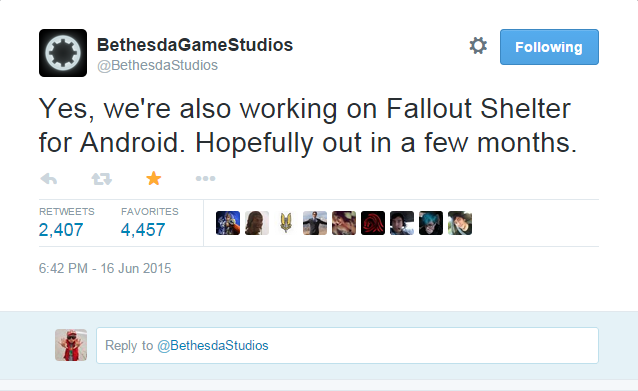
Task: Retweet this Bethesda tweet
Action: 101,179
